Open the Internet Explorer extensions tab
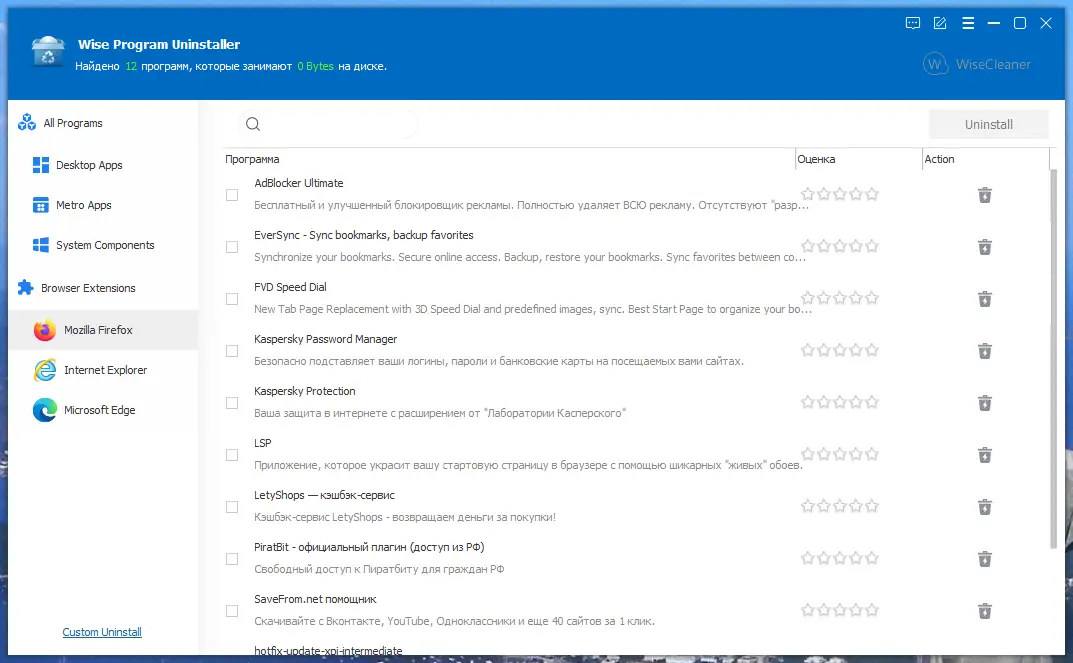This screenshot has height=663, width=1073. point(105,370)
